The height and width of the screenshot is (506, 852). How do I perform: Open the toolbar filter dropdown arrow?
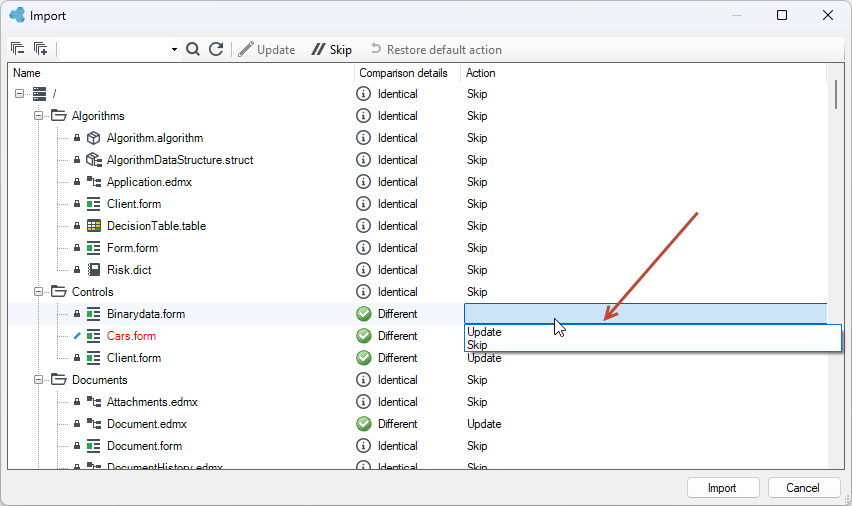click(174, 49)
